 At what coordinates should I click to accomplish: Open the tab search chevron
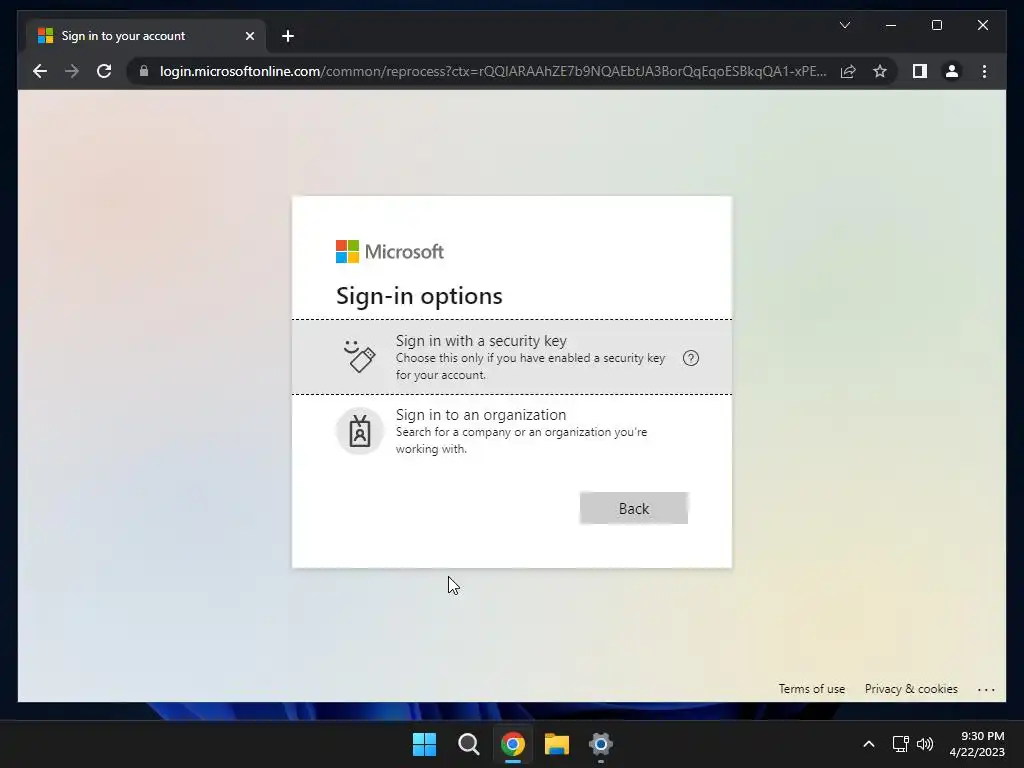[x=844, y=25]
